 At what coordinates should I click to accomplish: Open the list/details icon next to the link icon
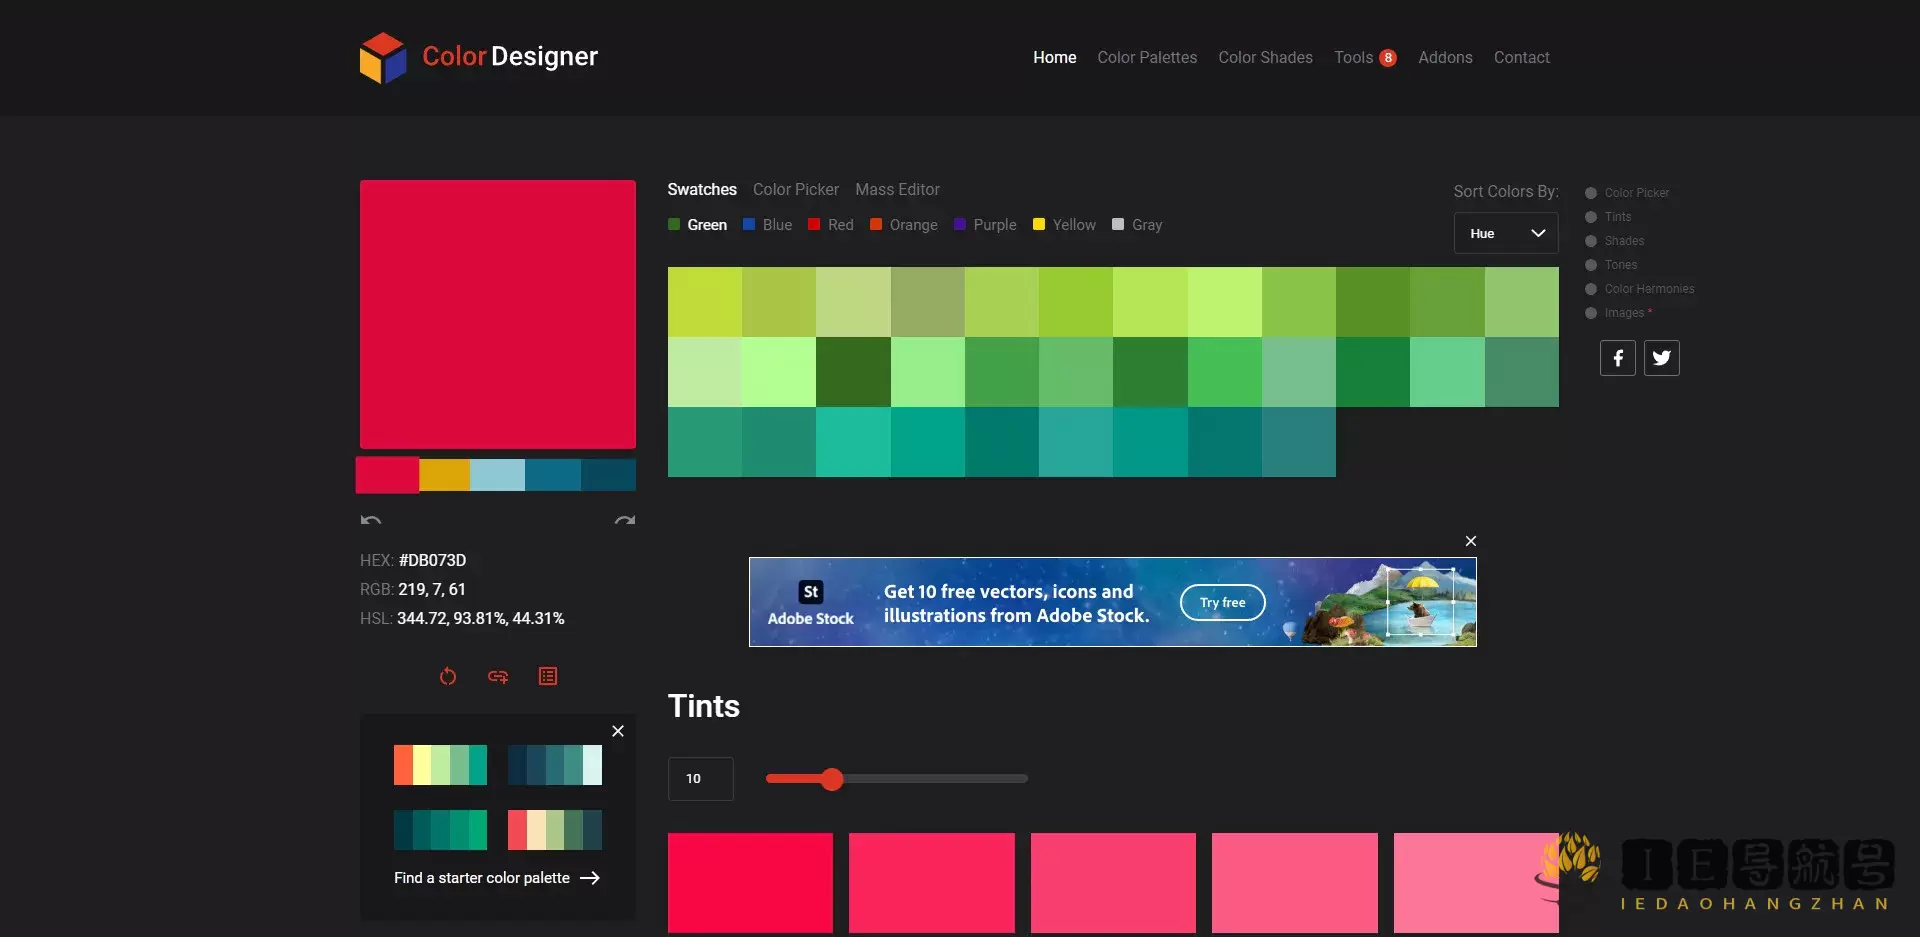click(x=547, y=676)
